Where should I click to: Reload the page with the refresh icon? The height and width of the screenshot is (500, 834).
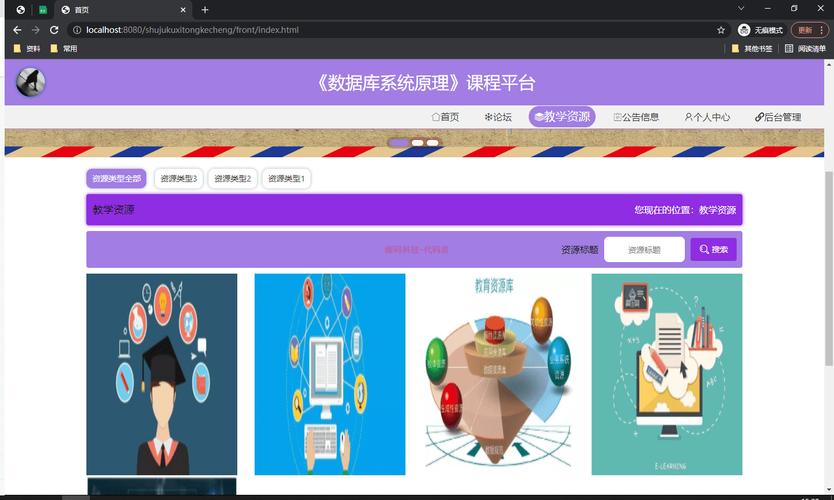[x=54, y=30]
